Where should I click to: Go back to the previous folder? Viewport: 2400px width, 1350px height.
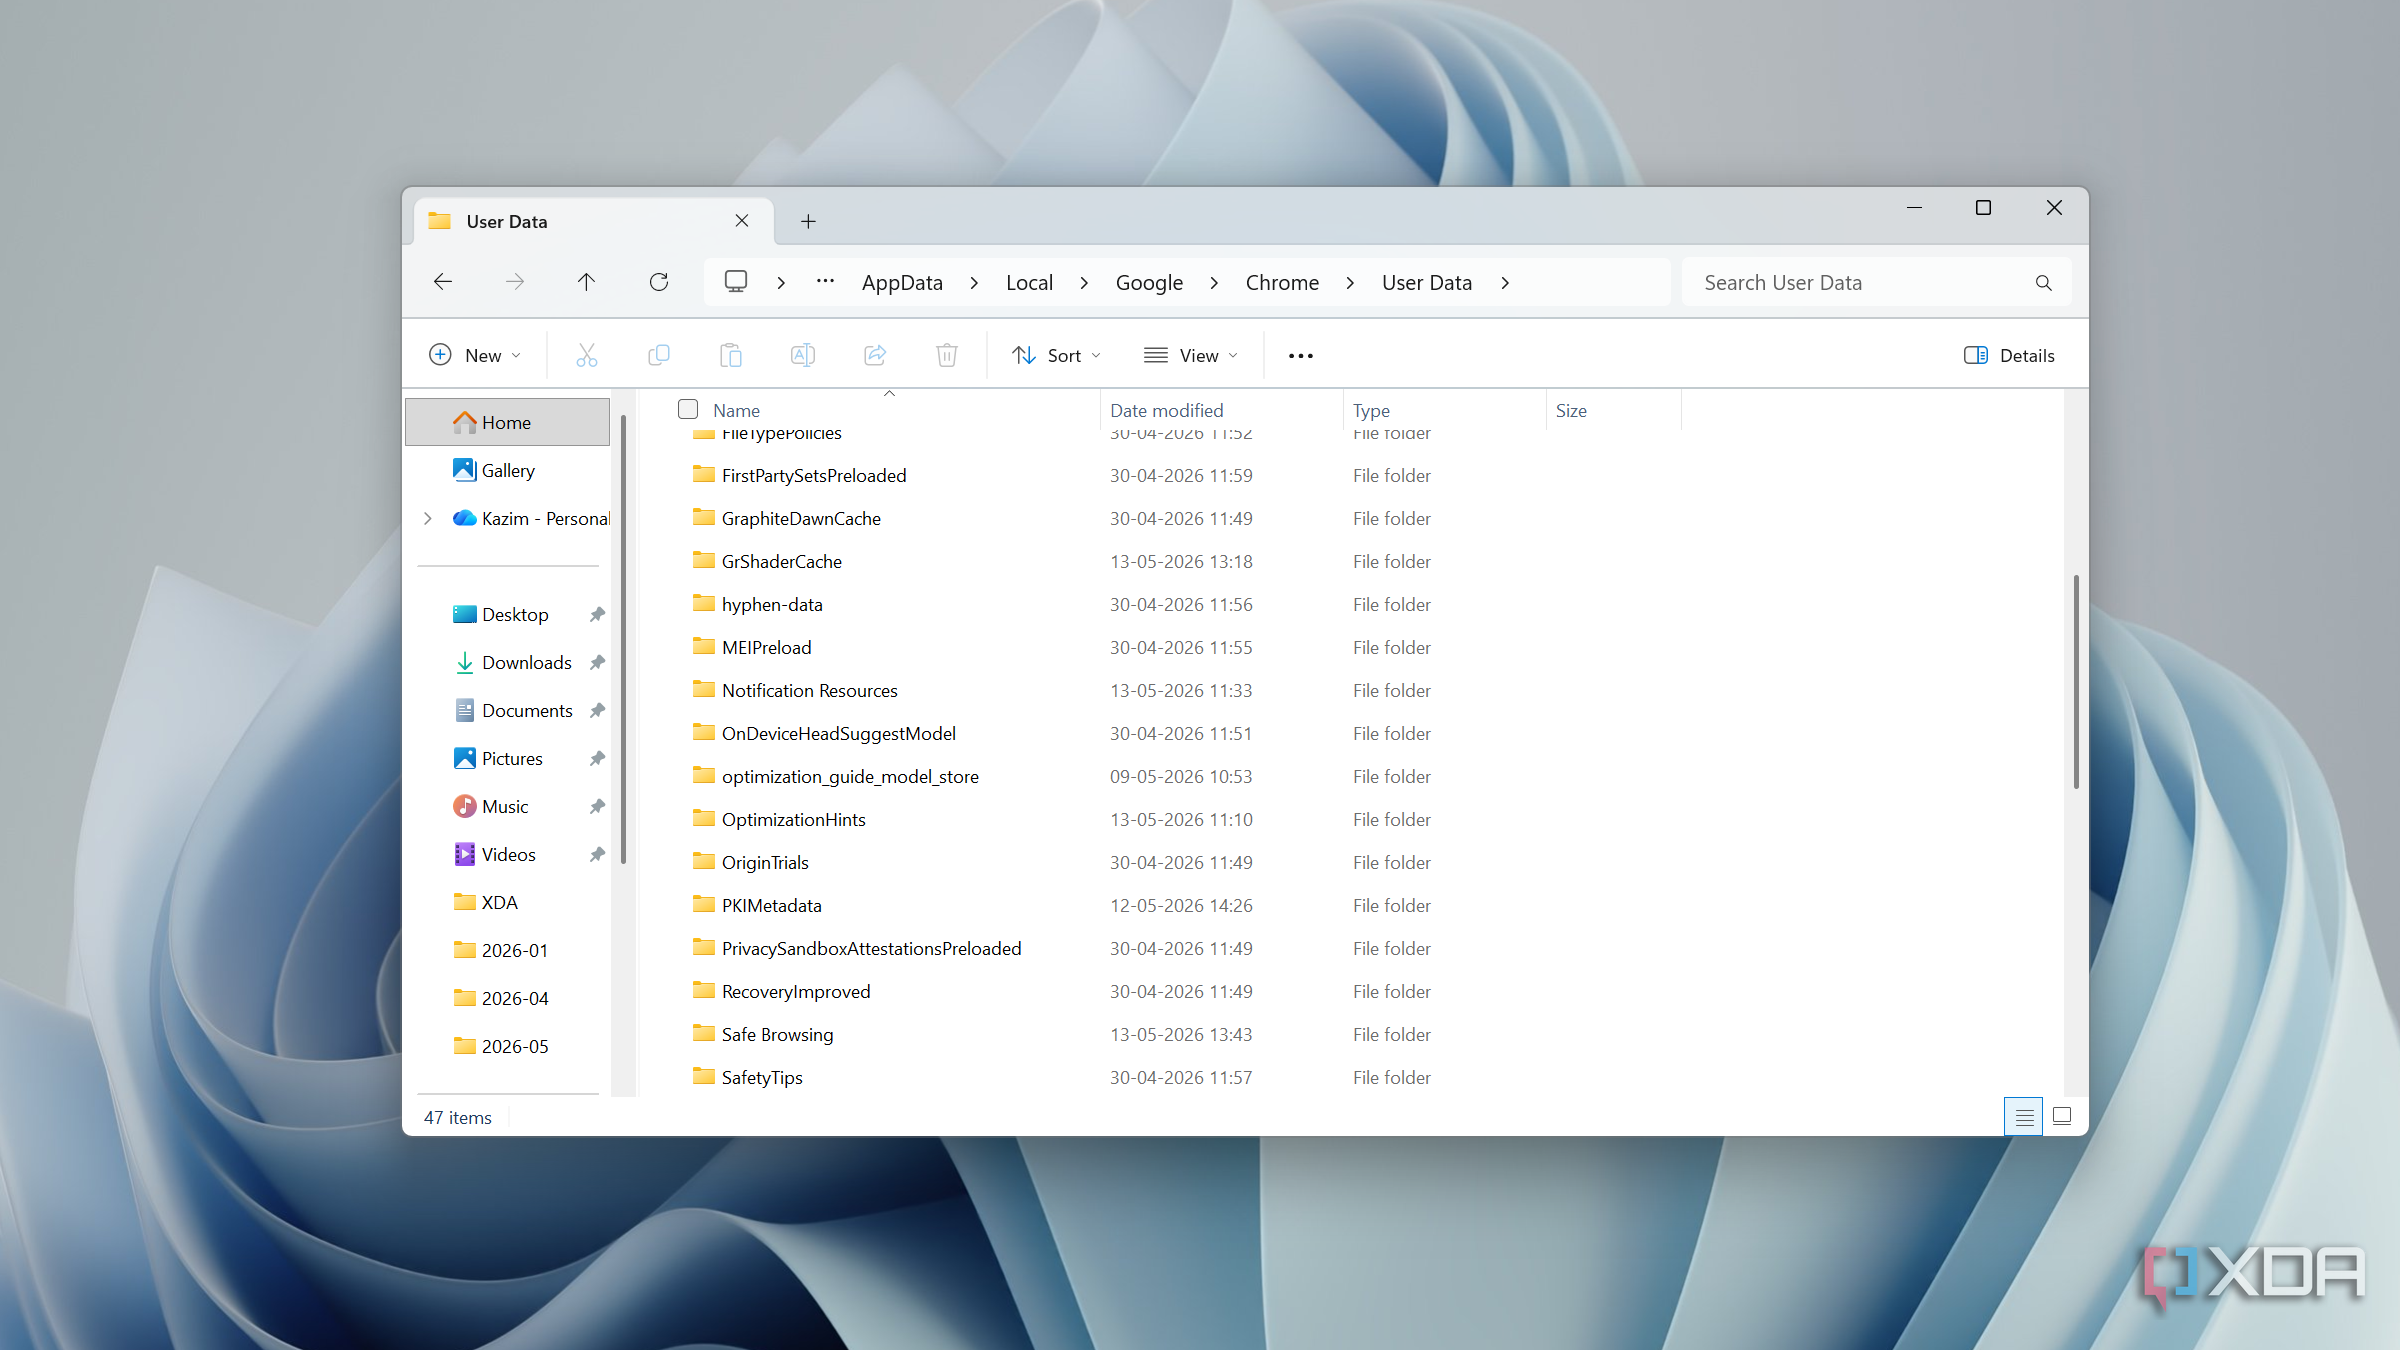click(443, 282)
